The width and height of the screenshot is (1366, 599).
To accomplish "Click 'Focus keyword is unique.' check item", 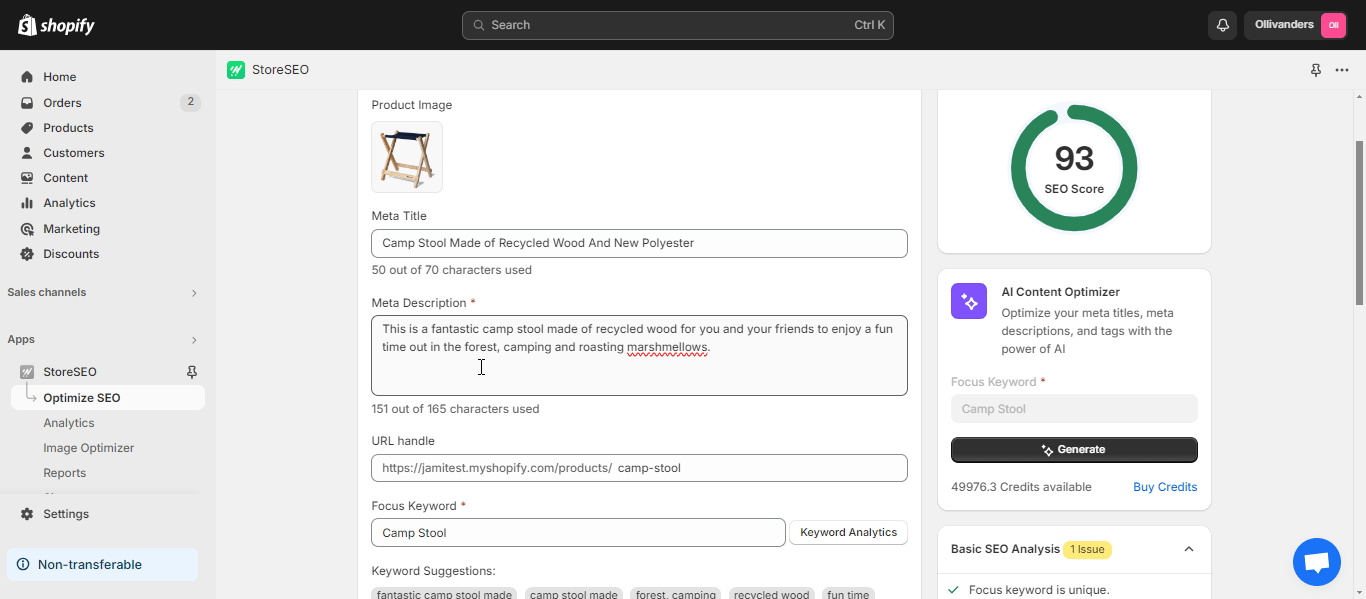I will click(x=1039, y=590).
